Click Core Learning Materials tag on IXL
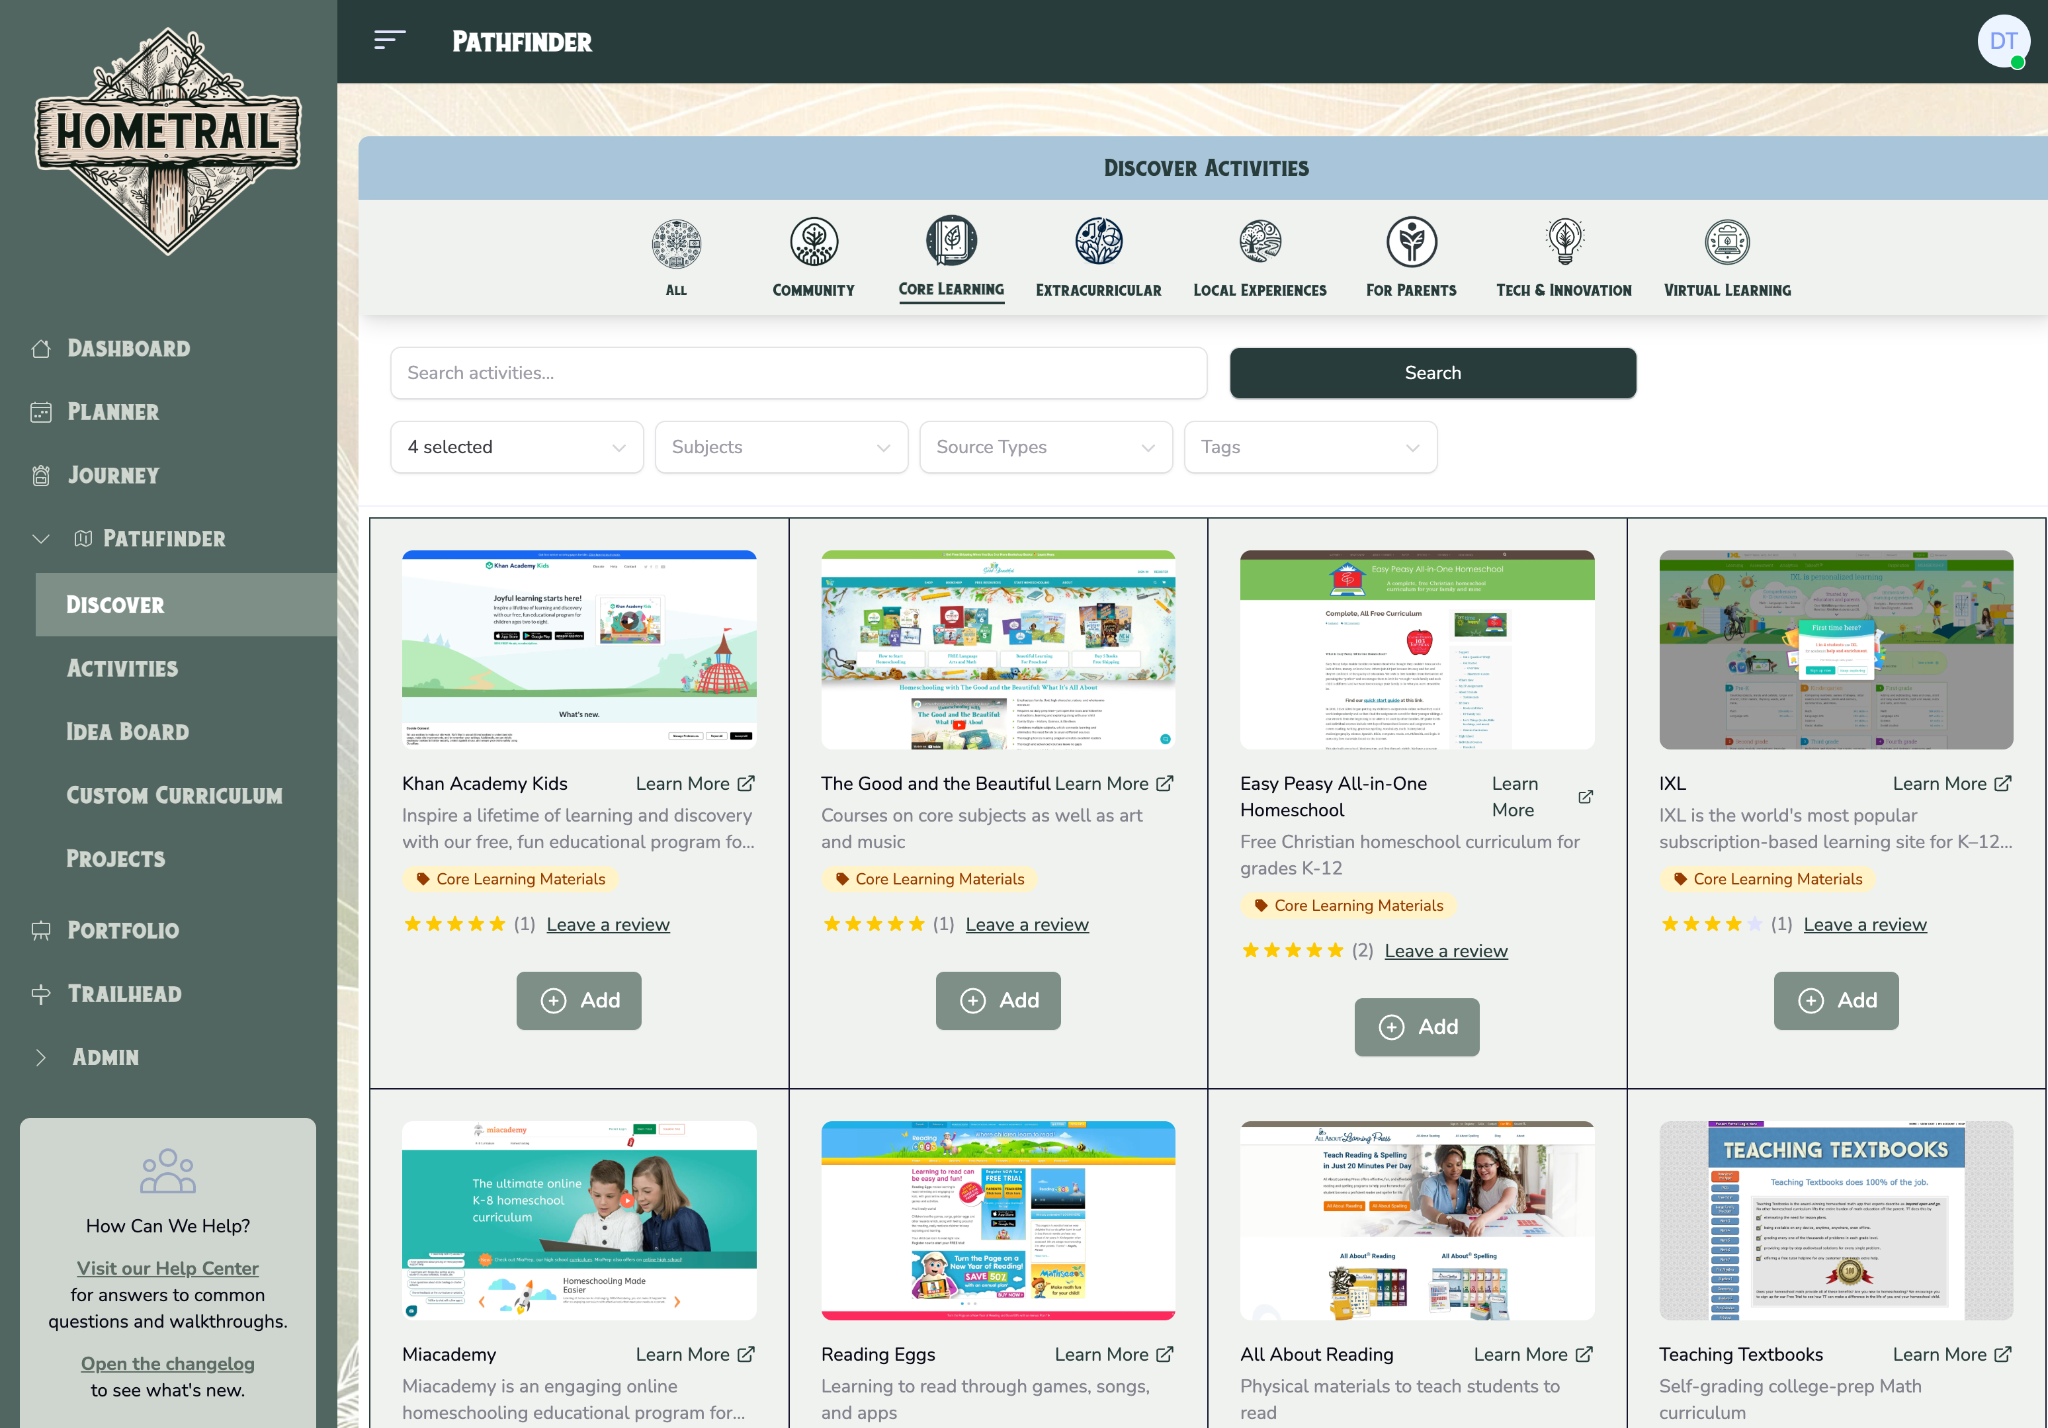This screenshot has height=1428, width=2048. (1767, 879)
